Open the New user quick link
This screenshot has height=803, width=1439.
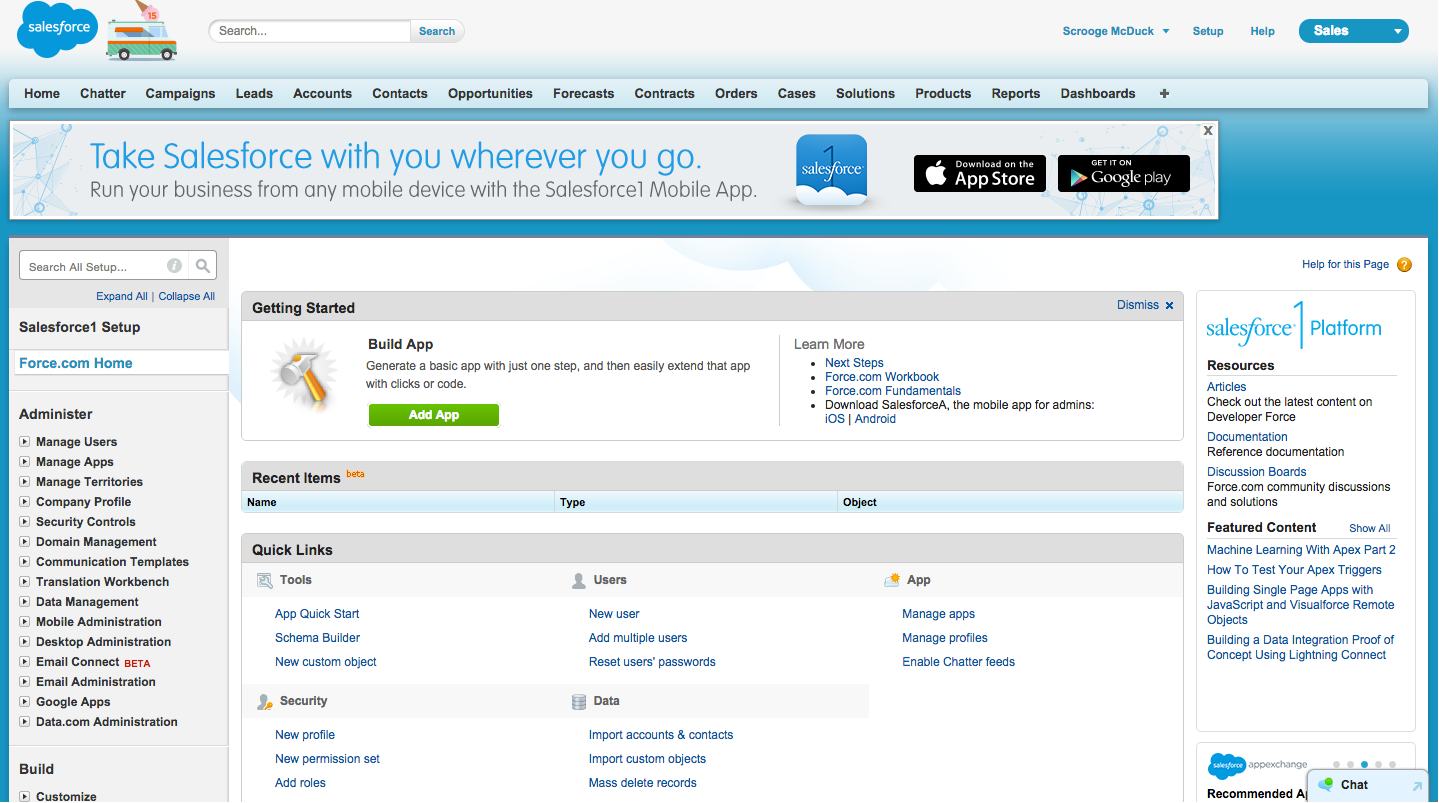pos(614,614)
